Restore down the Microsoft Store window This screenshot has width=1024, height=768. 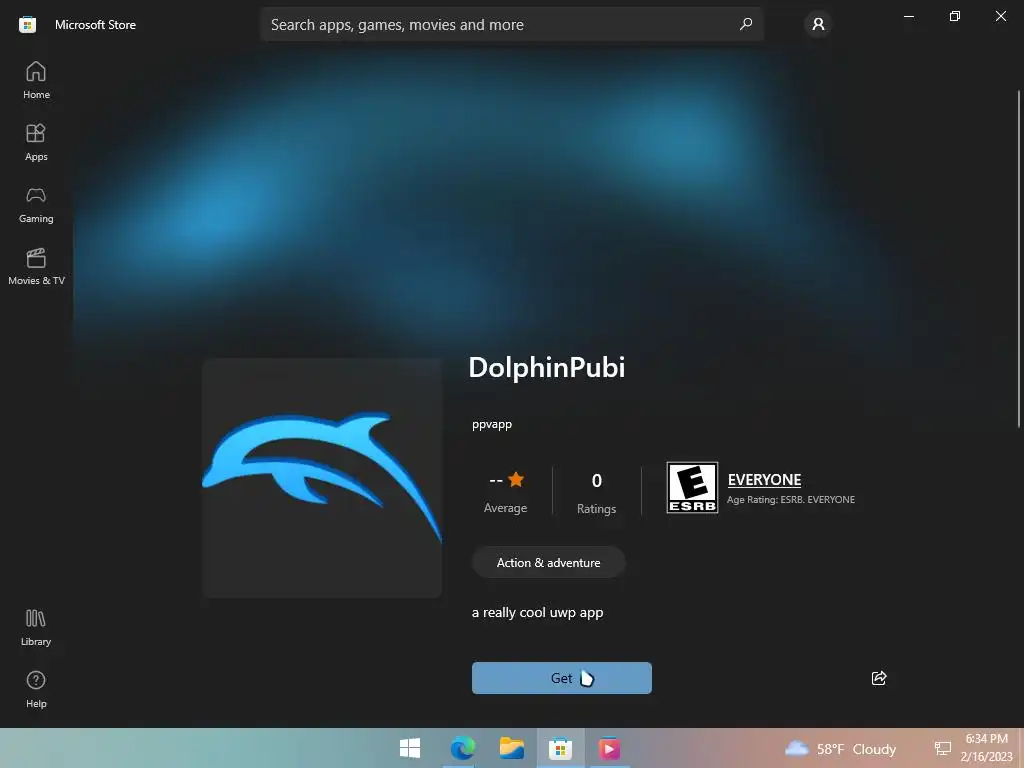pos(955,16)
